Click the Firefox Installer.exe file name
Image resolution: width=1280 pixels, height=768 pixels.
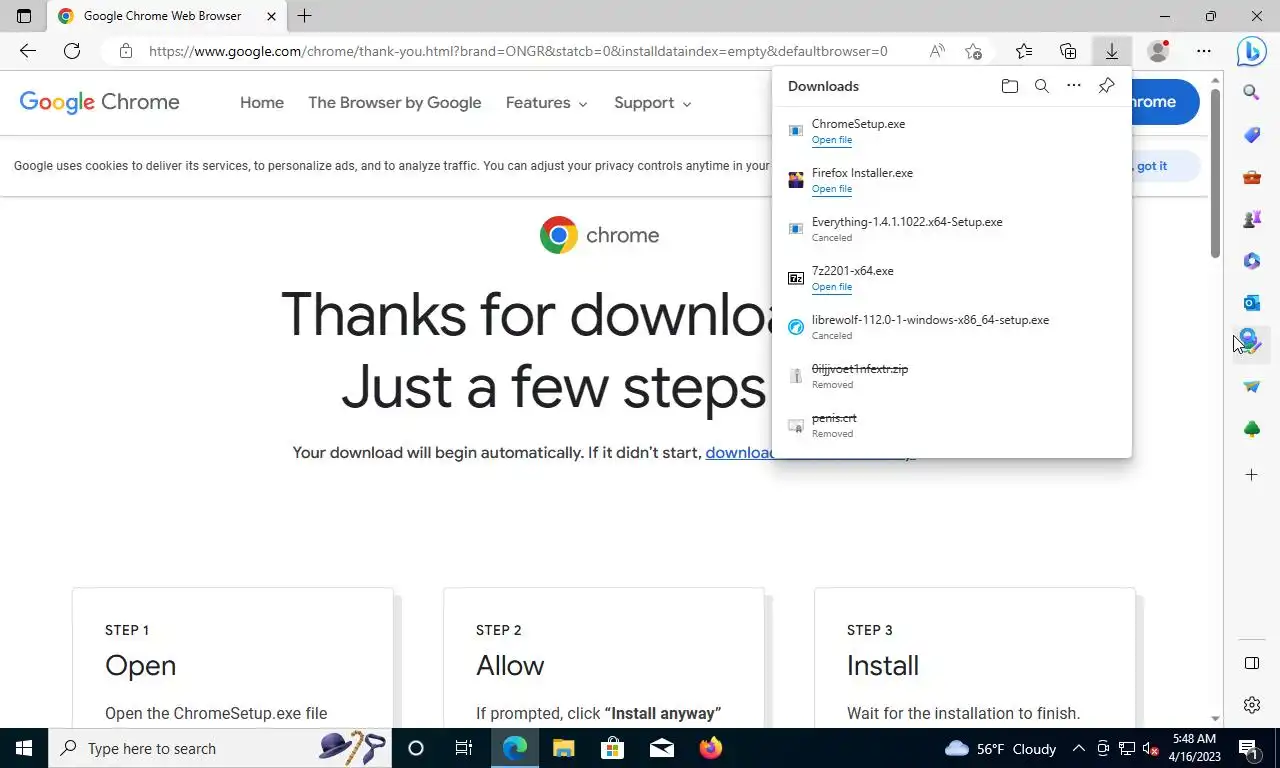tap(862, 173)
